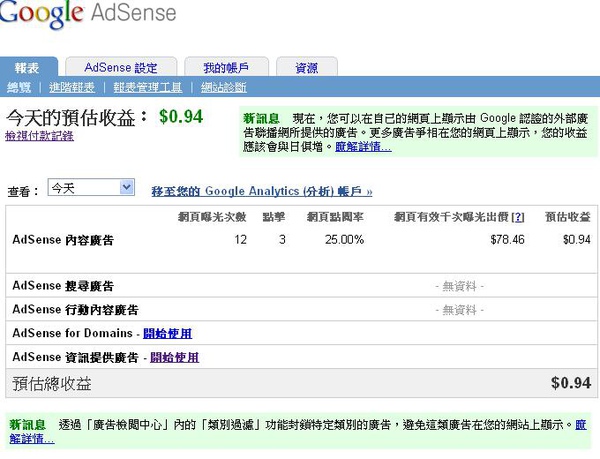The image size is (600, 459).
Task: Click the 12 page impressions value
Action: click(240, 240)
